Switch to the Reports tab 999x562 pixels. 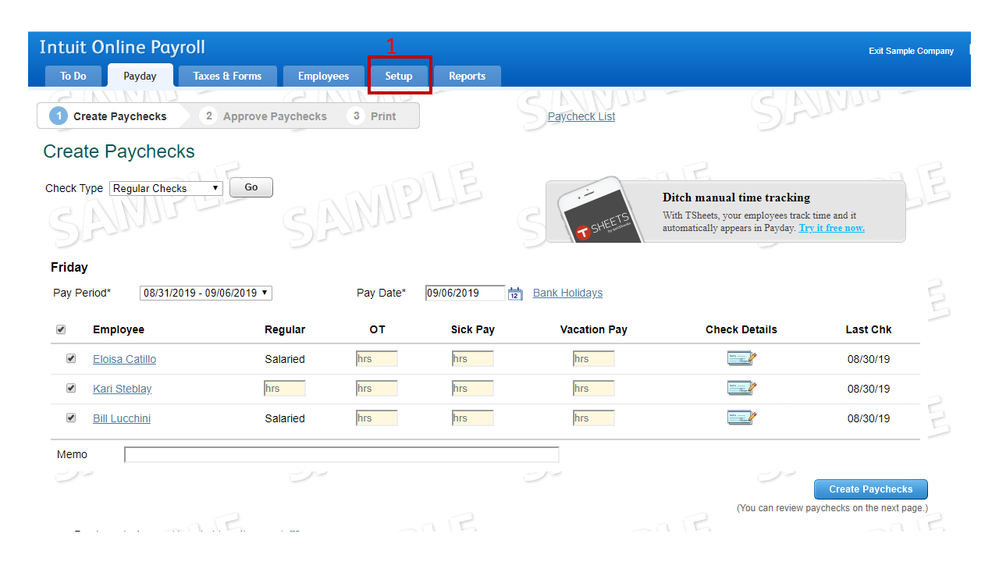[x=467, y=76]
